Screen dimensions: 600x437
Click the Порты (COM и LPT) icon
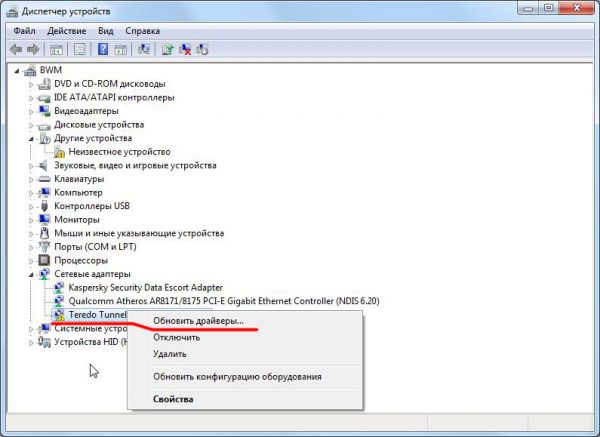coord(44,246)
